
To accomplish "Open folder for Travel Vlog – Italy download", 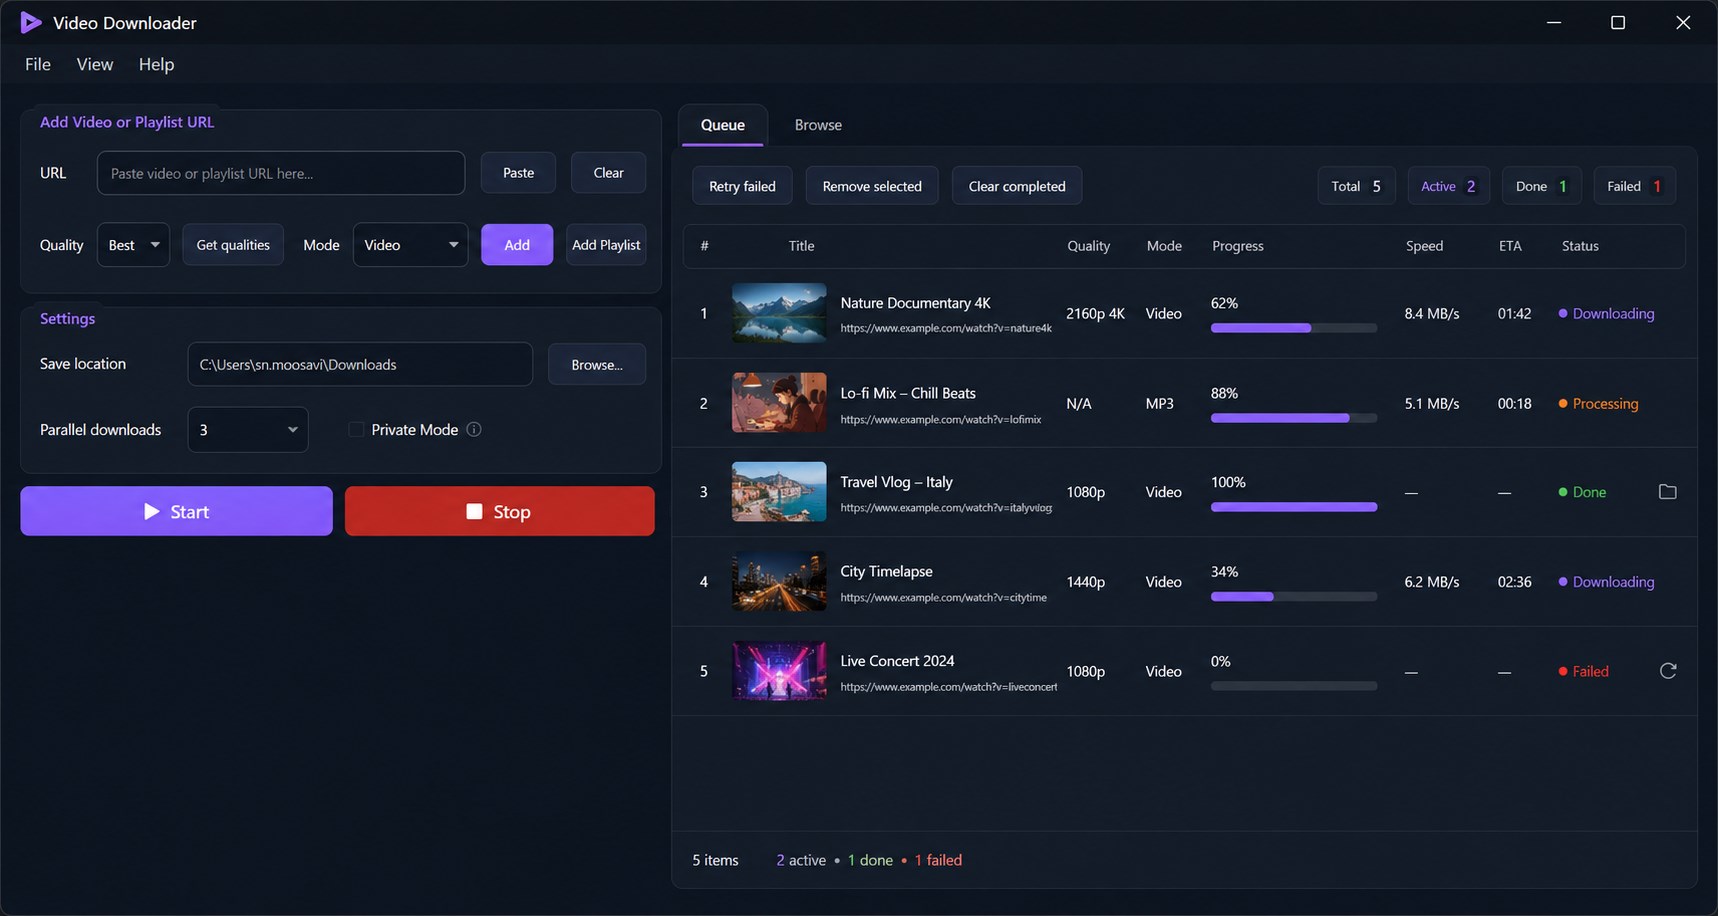I will click(1667, 492).
